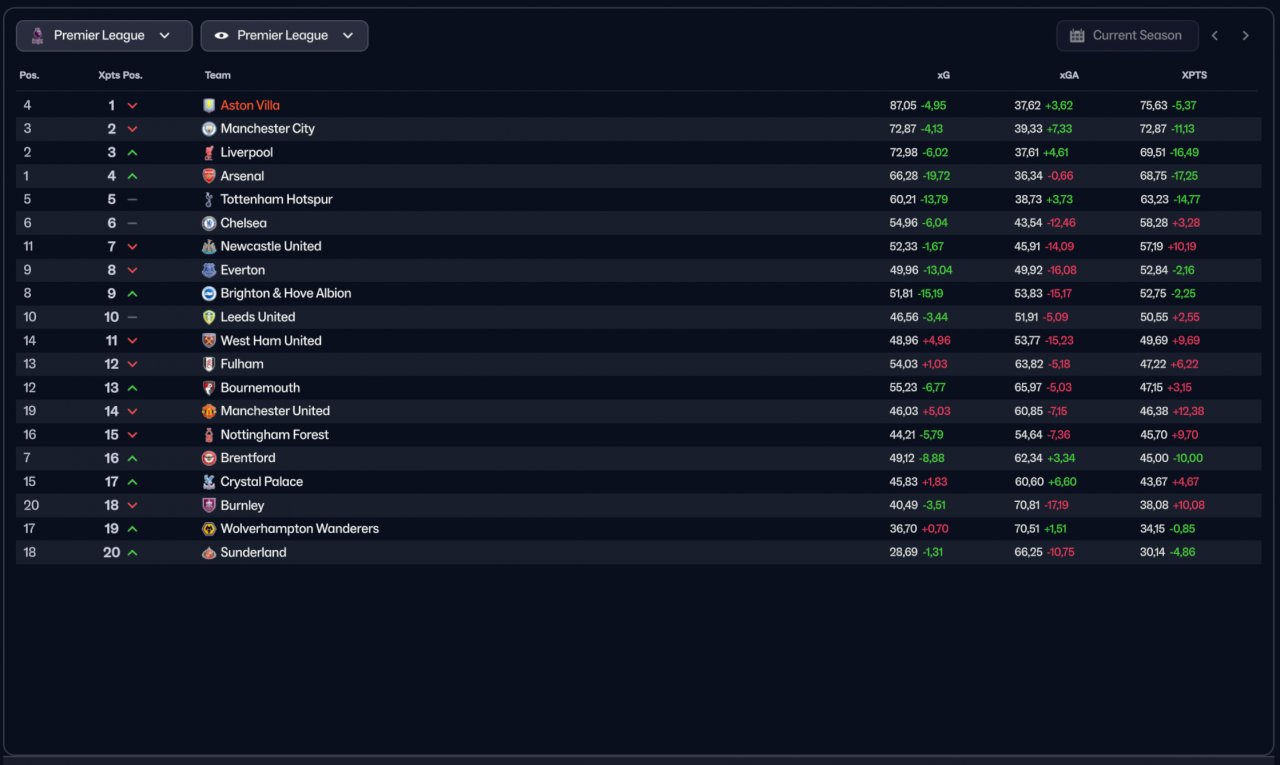Image resolution: width=1280 pixels, height=765 pixels.
Task: Click the Brentford club crest
Action: 209,458
